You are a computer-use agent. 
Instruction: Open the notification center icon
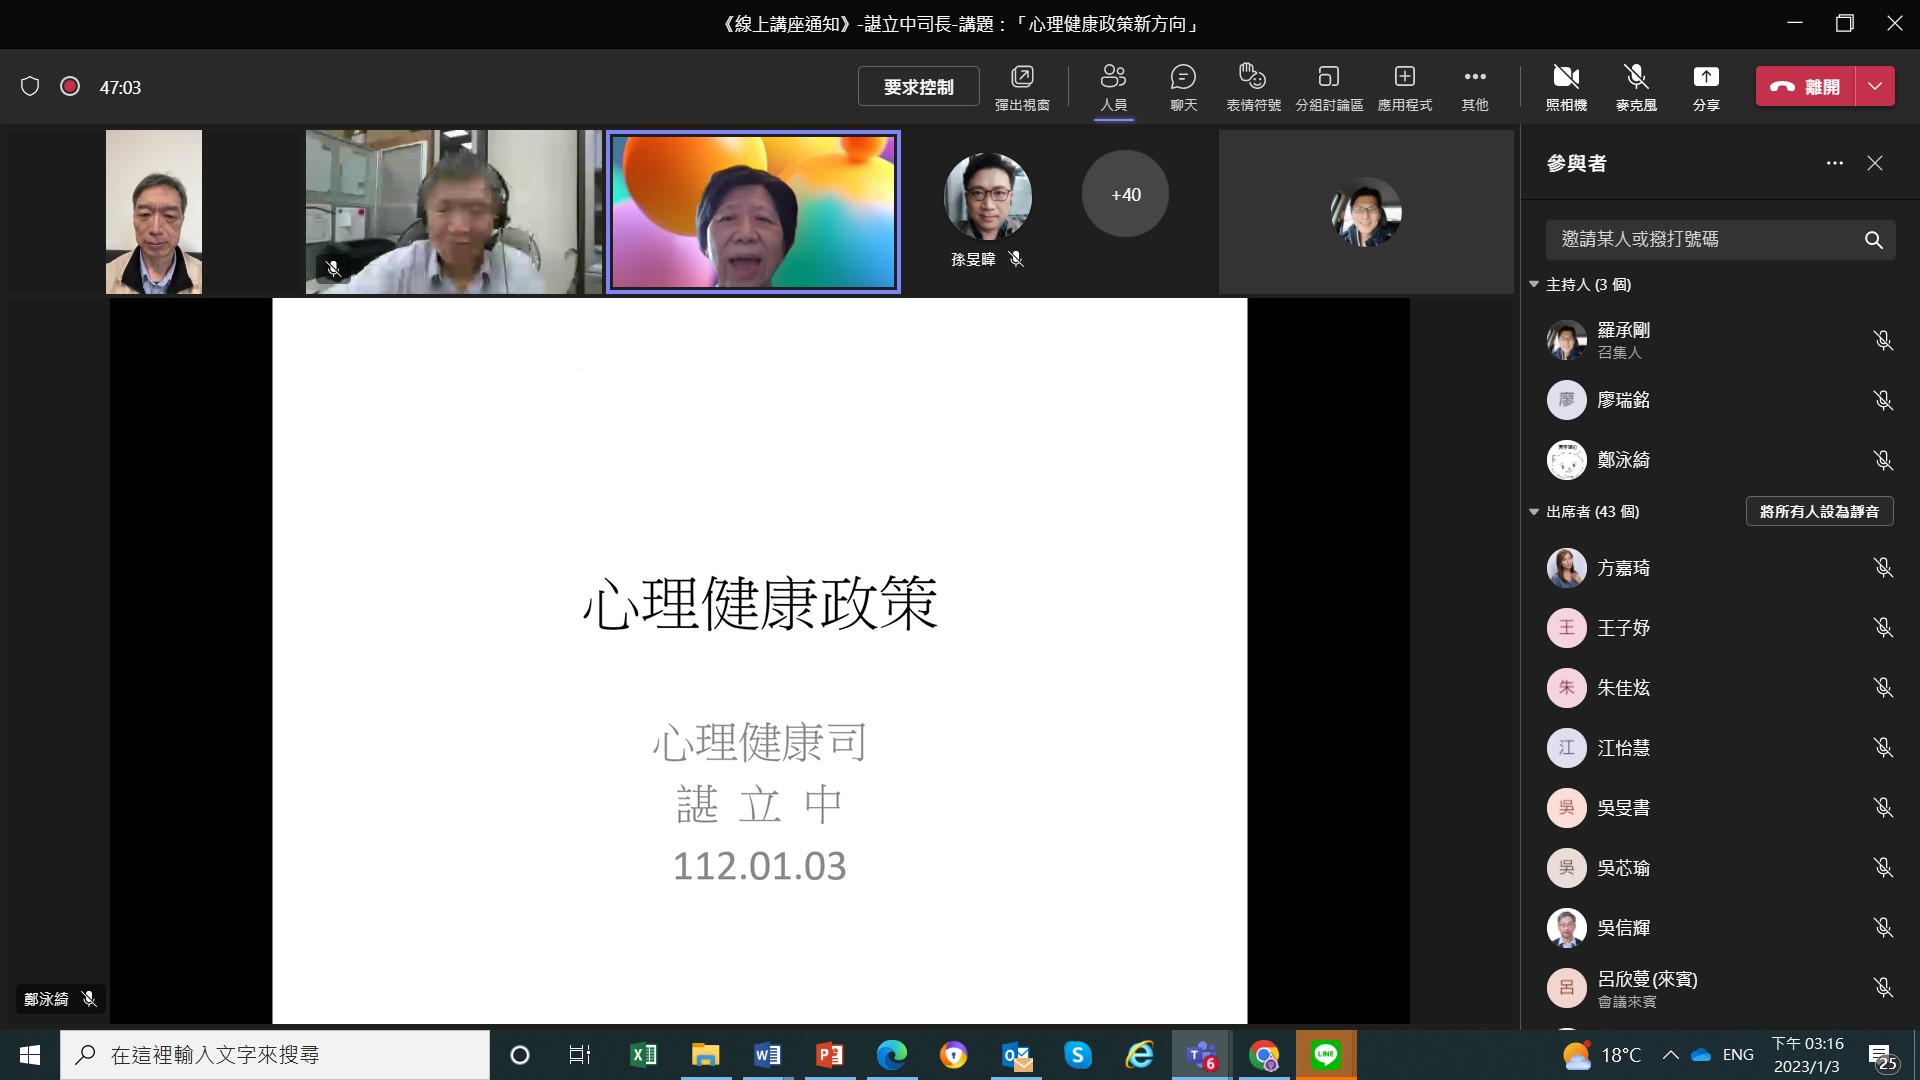[1881, 1056]
